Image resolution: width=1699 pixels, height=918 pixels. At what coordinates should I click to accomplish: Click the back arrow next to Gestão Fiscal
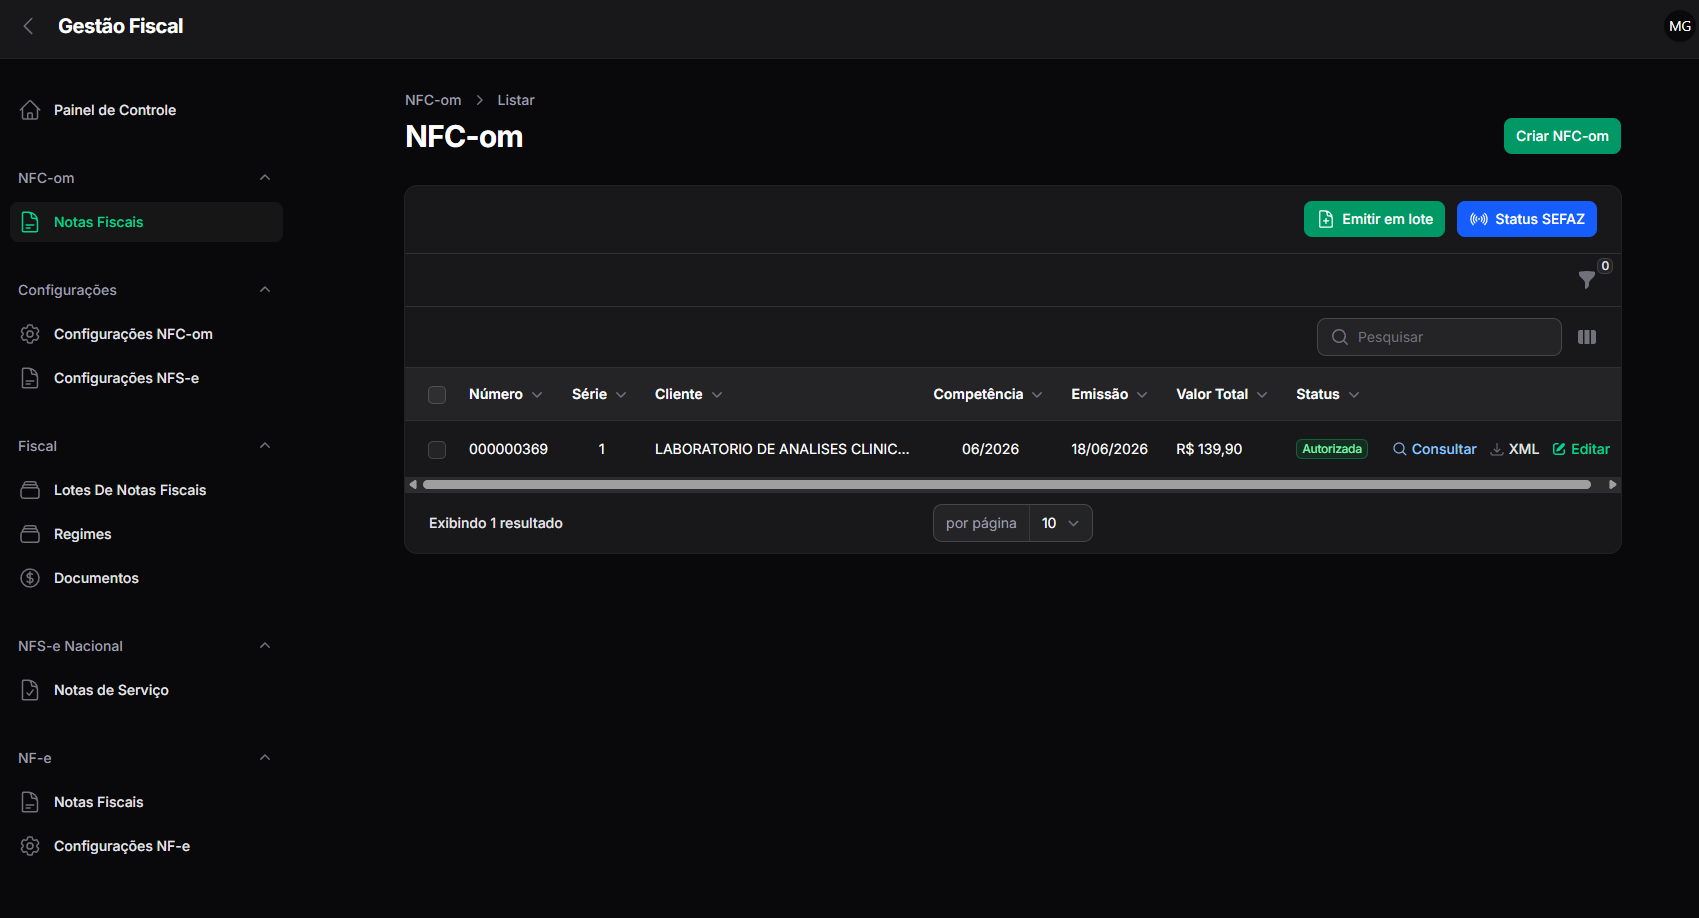point(28,26)
